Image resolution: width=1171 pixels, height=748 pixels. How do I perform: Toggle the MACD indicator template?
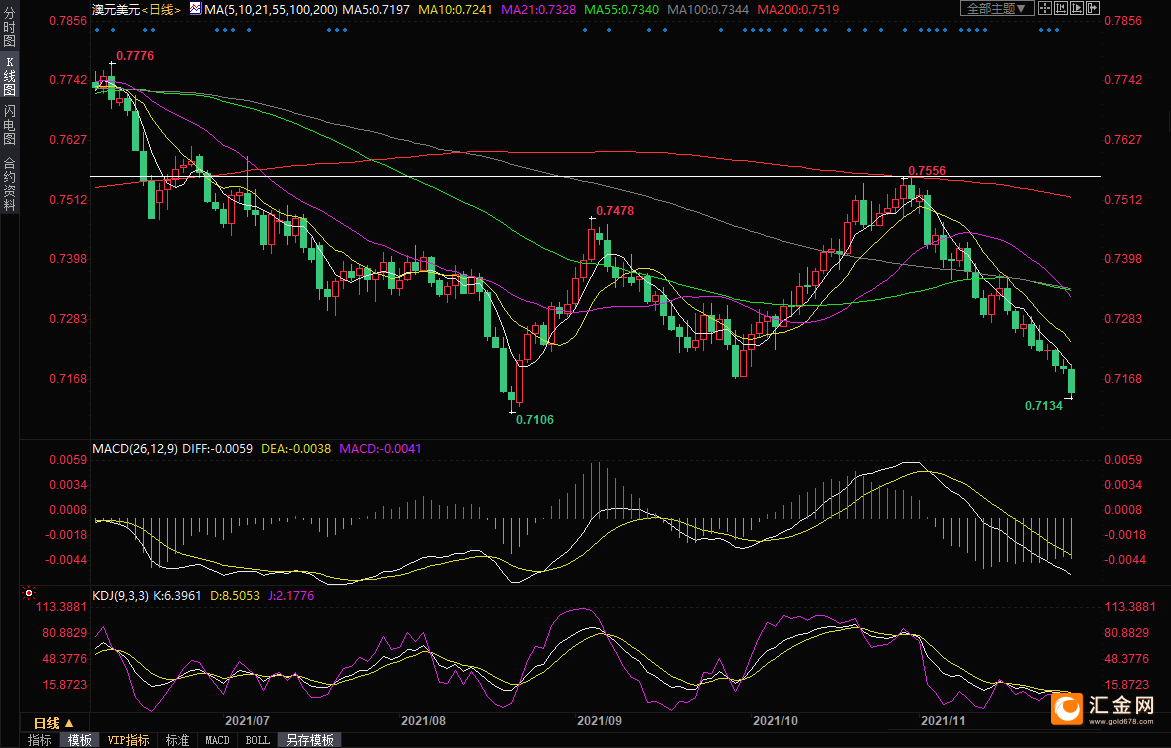217,740
